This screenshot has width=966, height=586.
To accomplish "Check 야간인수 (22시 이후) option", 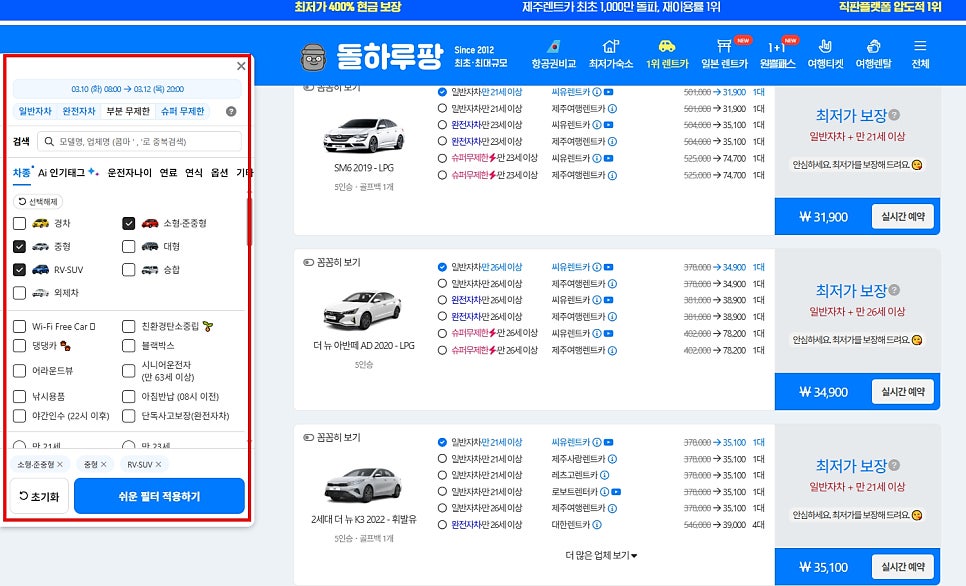I will tap(20, 416).
